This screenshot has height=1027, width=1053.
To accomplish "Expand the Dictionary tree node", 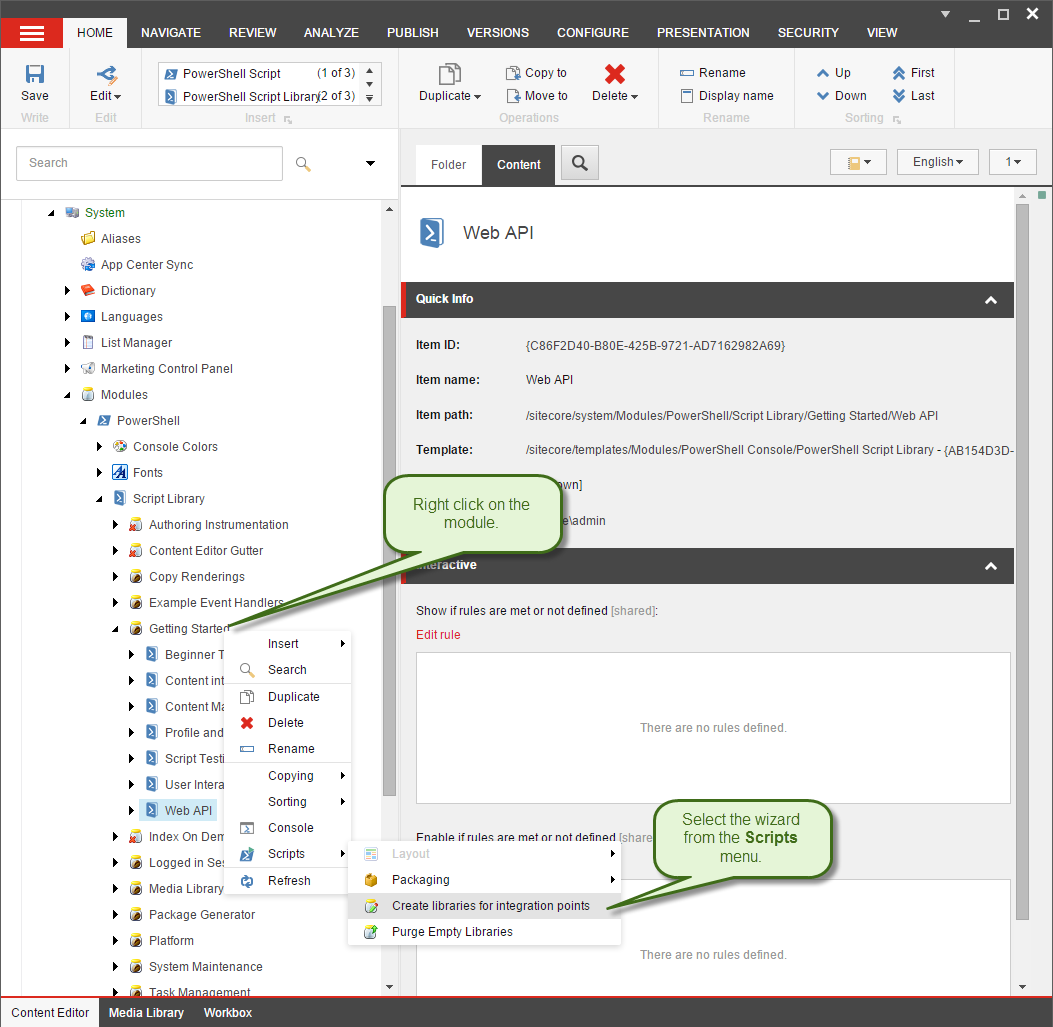I will 68,291.
